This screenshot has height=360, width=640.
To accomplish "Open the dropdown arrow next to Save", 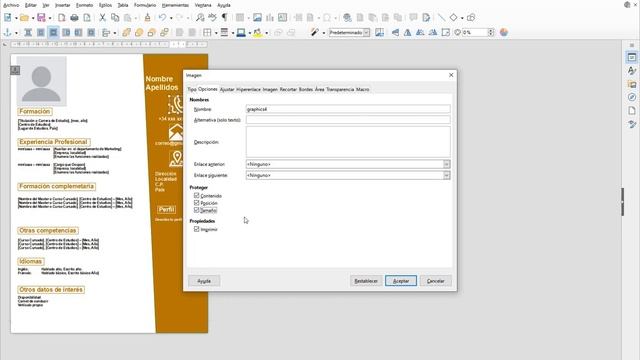I will click(x=50, y=18).
